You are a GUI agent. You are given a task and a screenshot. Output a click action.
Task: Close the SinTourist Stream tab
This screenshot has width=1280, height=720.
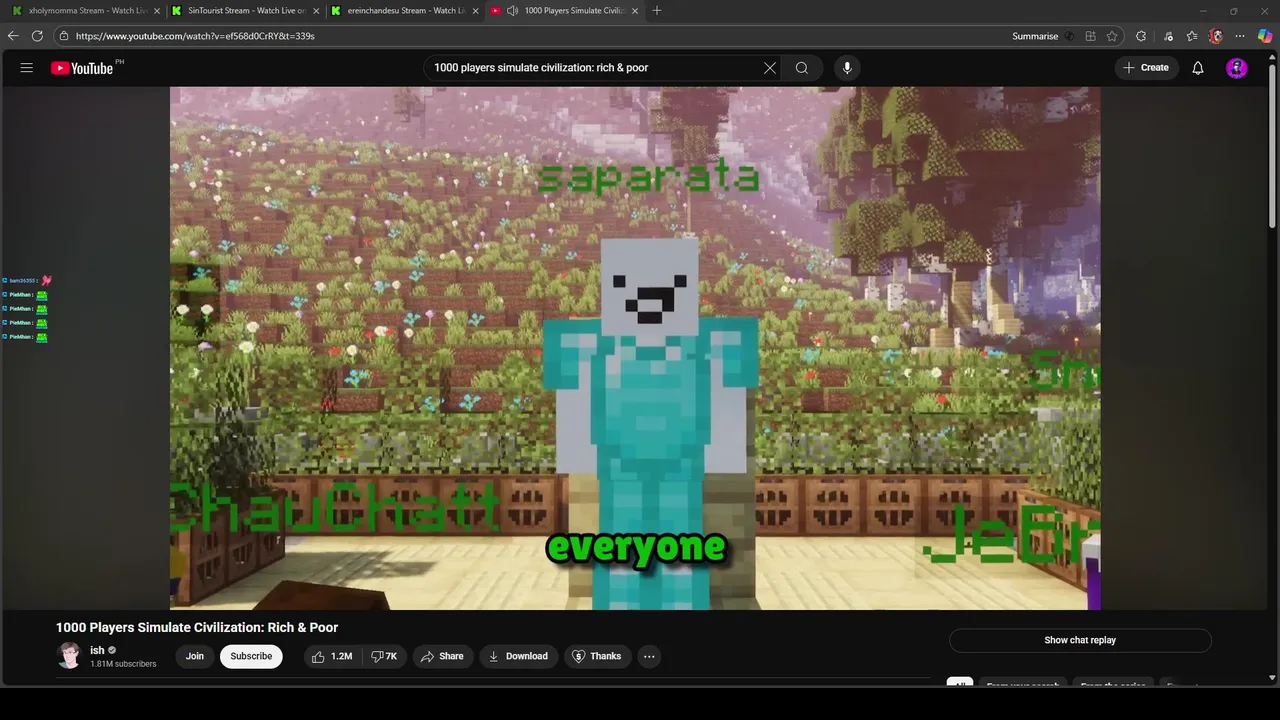[316, 11]
